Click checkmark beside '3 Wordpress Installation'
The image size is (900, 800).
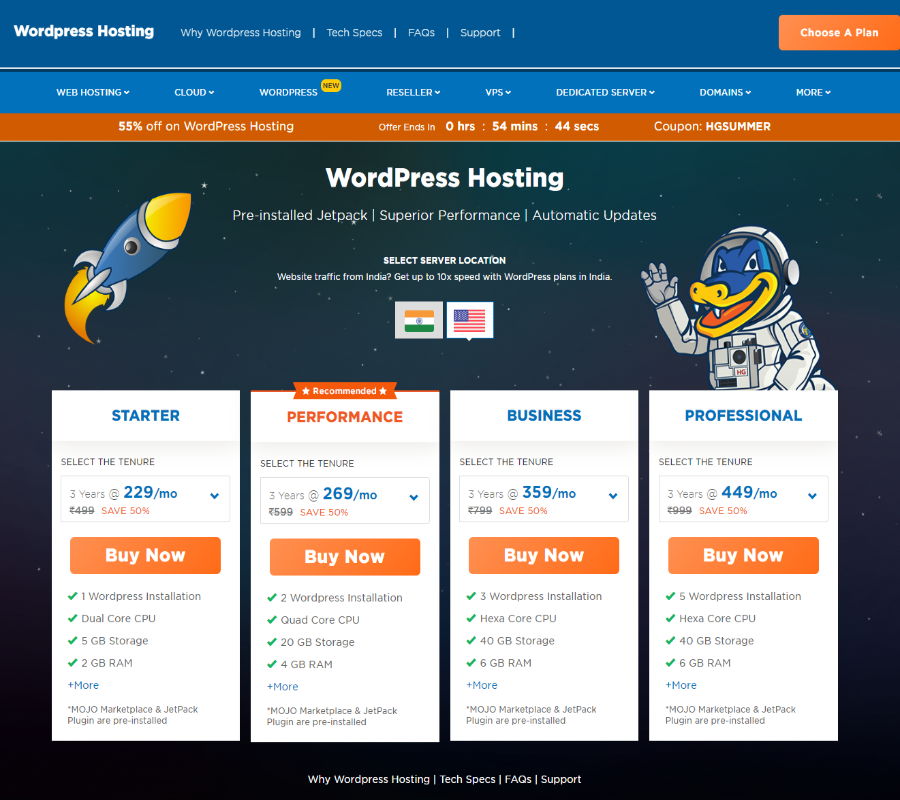pos(471,596)
